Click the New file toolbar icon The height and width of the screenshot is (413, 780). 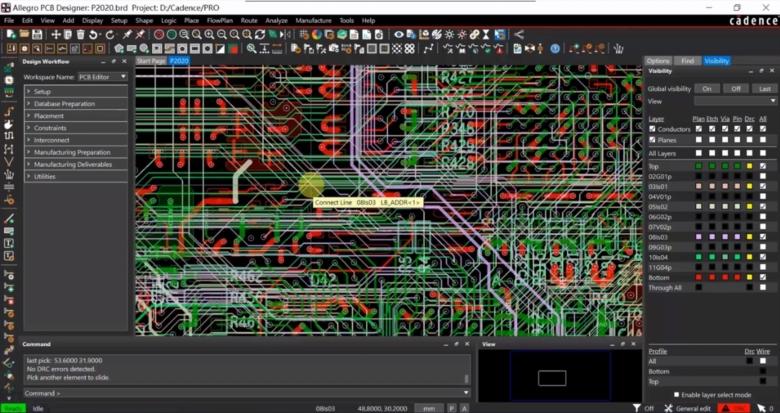tap(10, 34)
